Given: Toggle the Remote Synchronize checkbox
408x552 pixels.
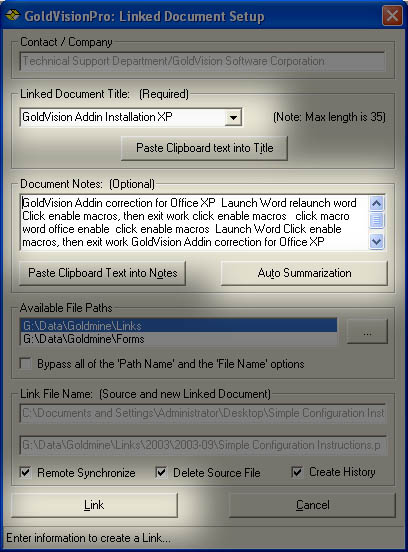Looking at the screenshot, I should point(25,472).
